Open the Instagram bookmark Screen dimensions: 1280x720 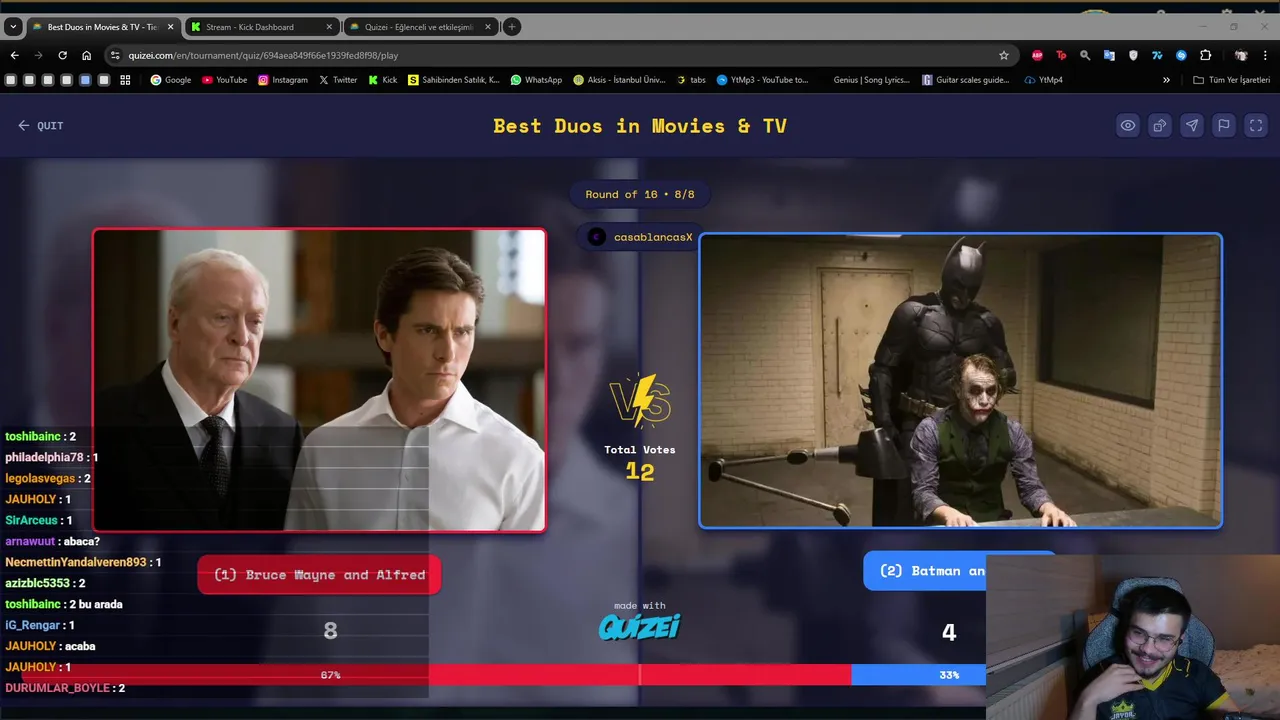click(283, 80)
